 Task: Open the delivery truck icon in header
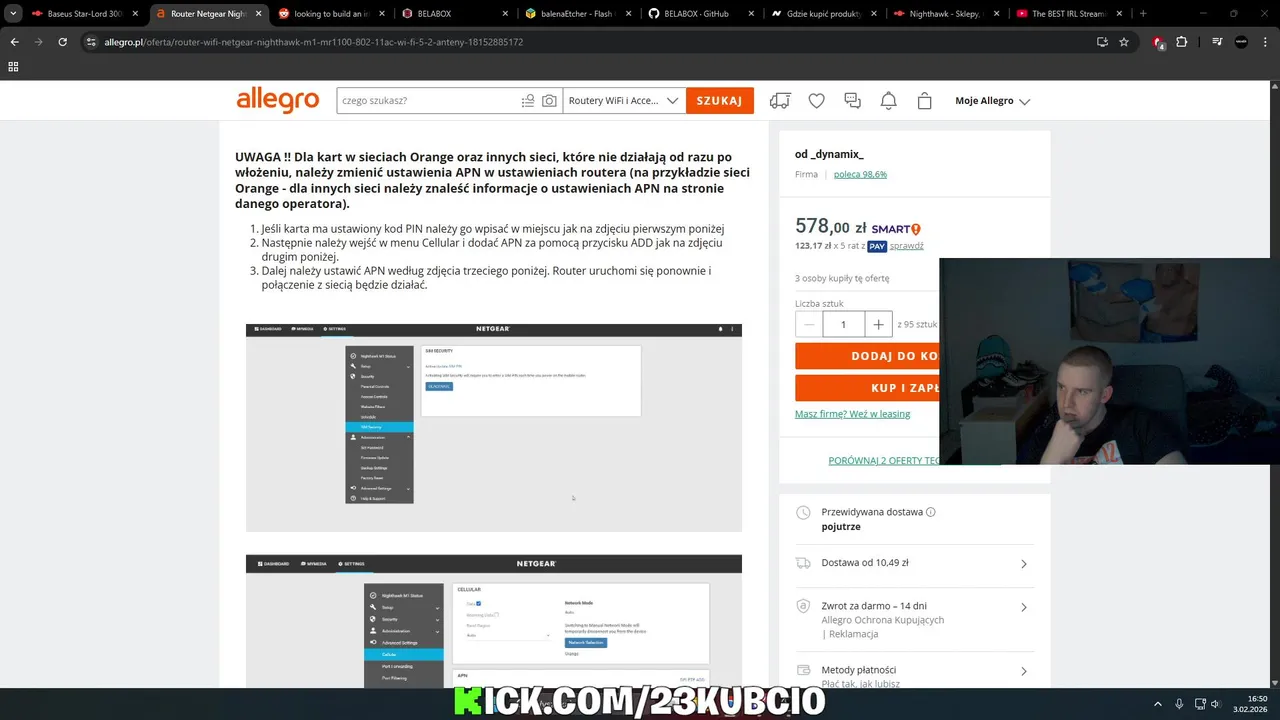tap(780, 101)
